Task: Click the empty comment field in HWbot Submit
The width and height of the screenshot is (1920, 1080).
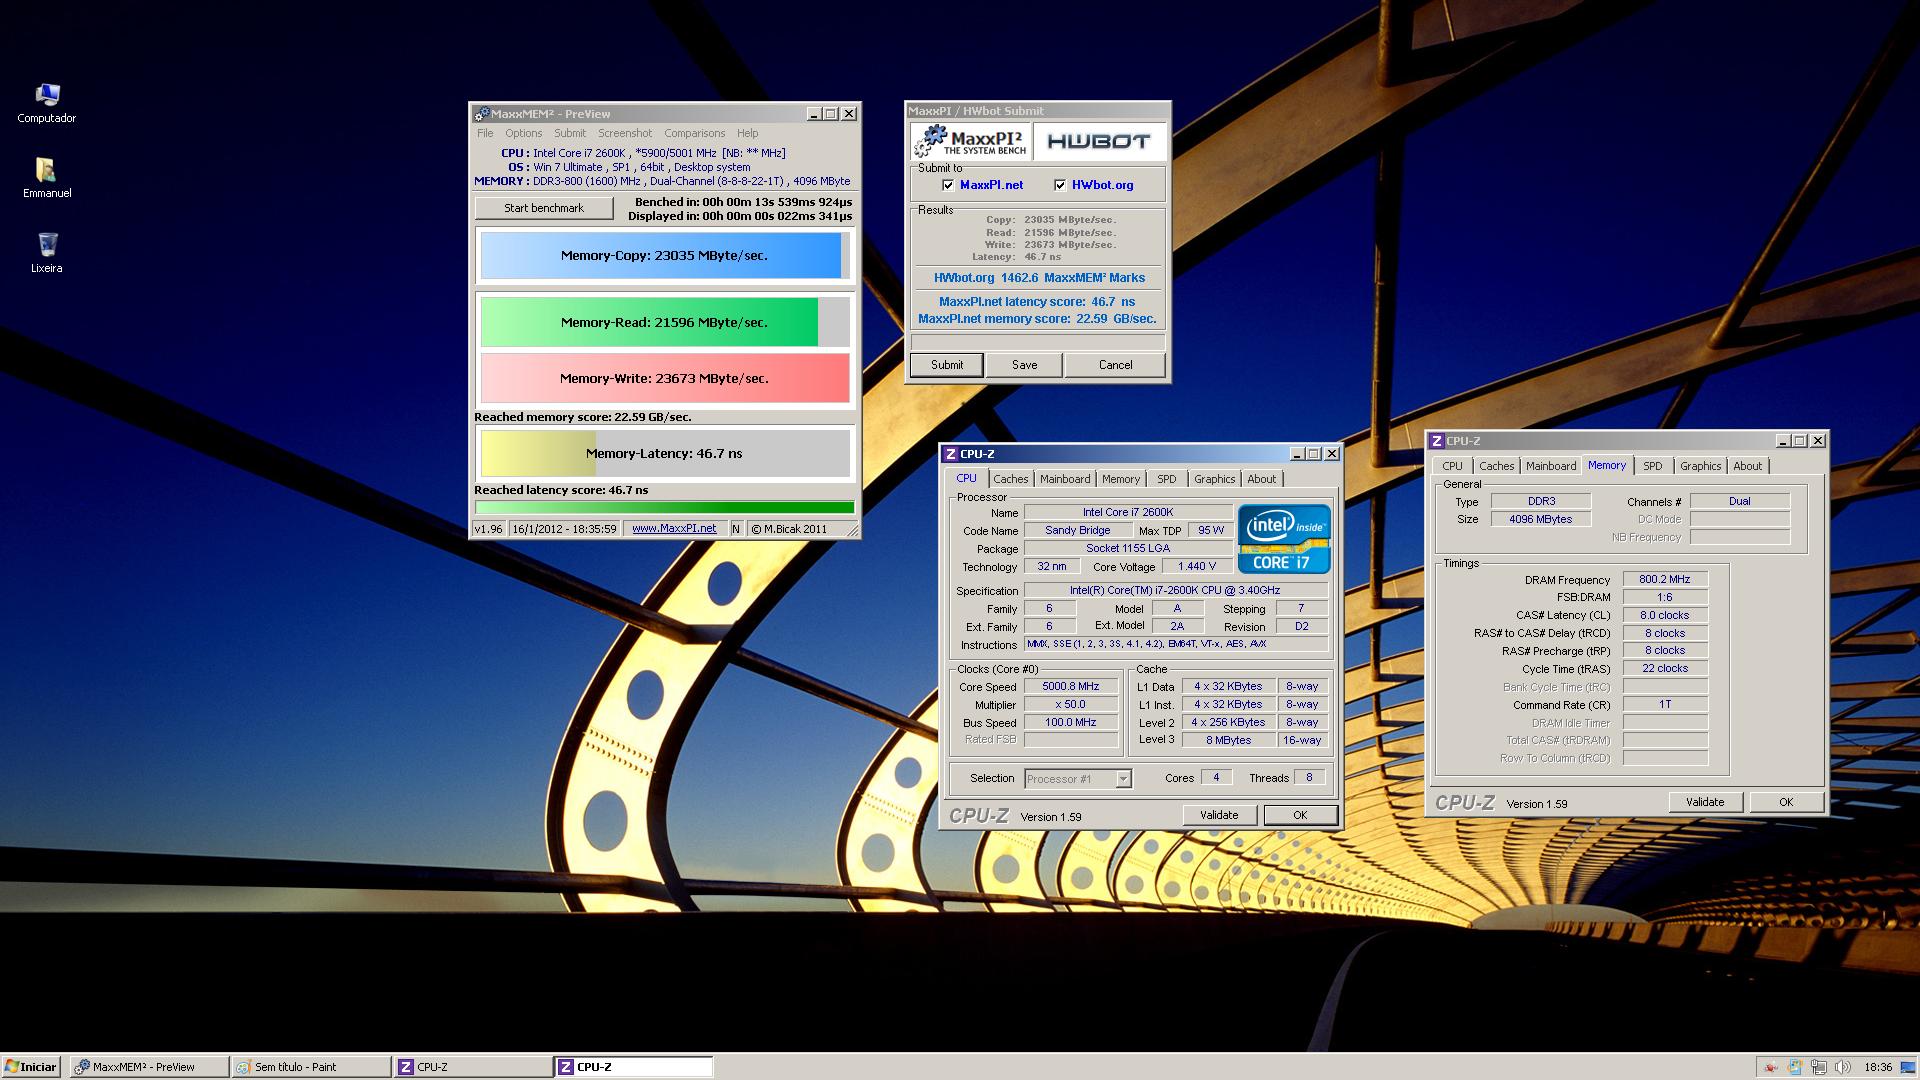Action: 1037,342
